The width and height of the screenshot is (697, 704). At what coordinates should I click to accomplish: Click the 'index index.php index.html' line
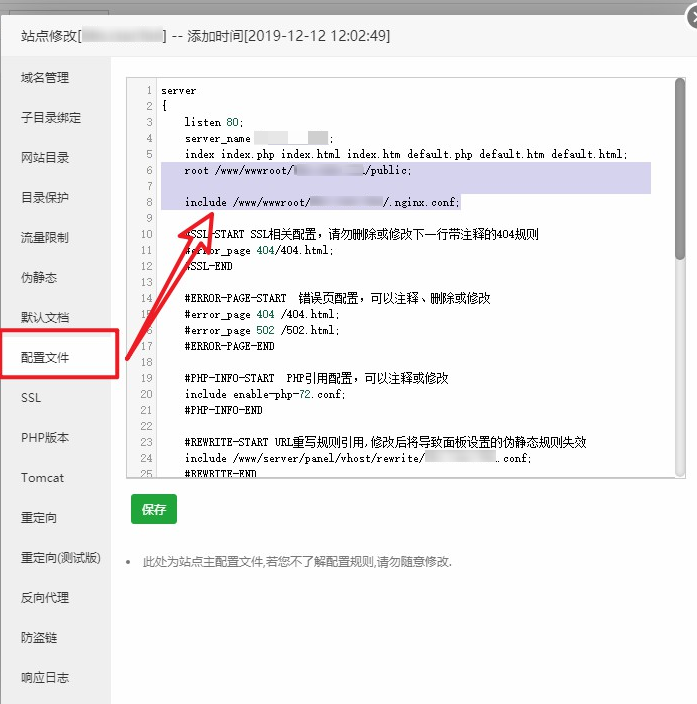406,154
